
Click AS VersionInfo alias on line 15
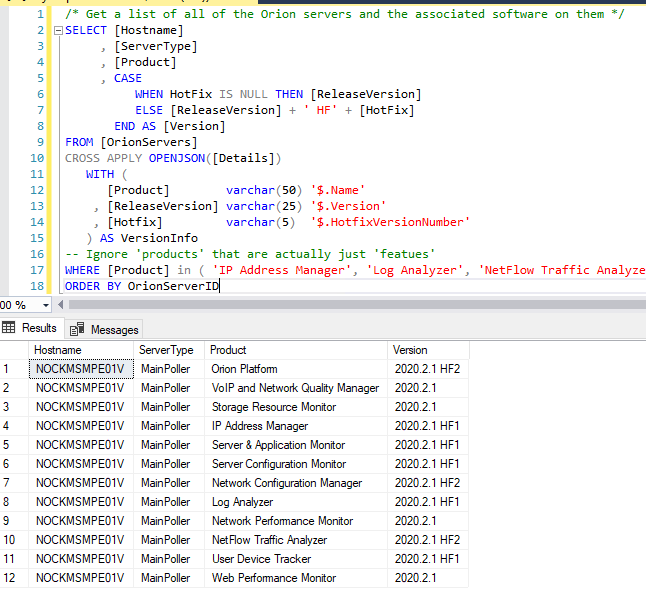[149, 238]
